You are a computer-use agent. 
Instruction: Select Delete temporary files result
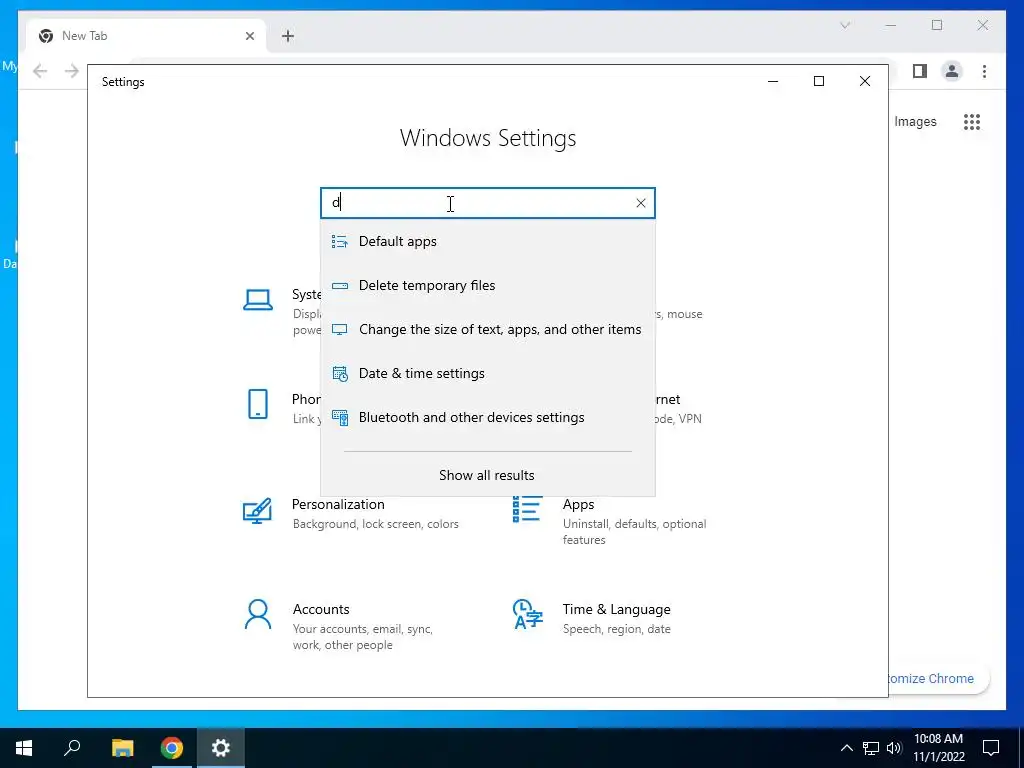pos(487,285)
